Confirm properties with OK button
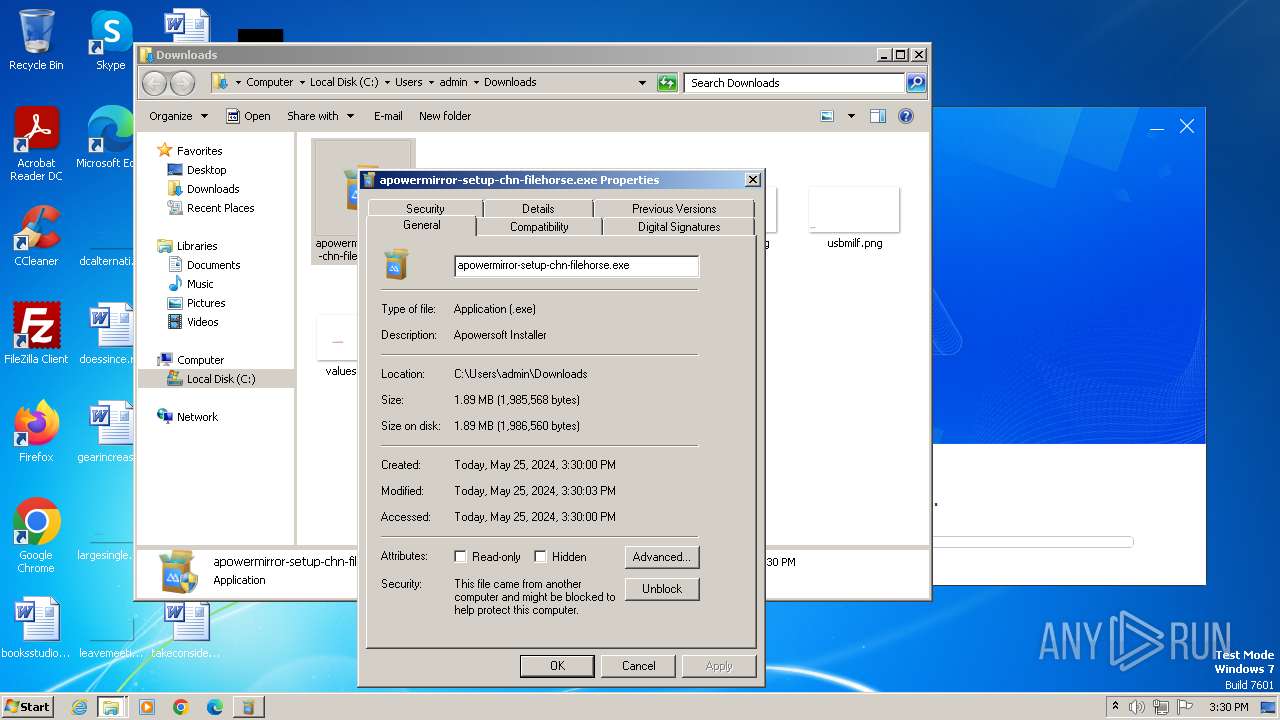This screenshot has height=720, width=1280. coord(557,666)
